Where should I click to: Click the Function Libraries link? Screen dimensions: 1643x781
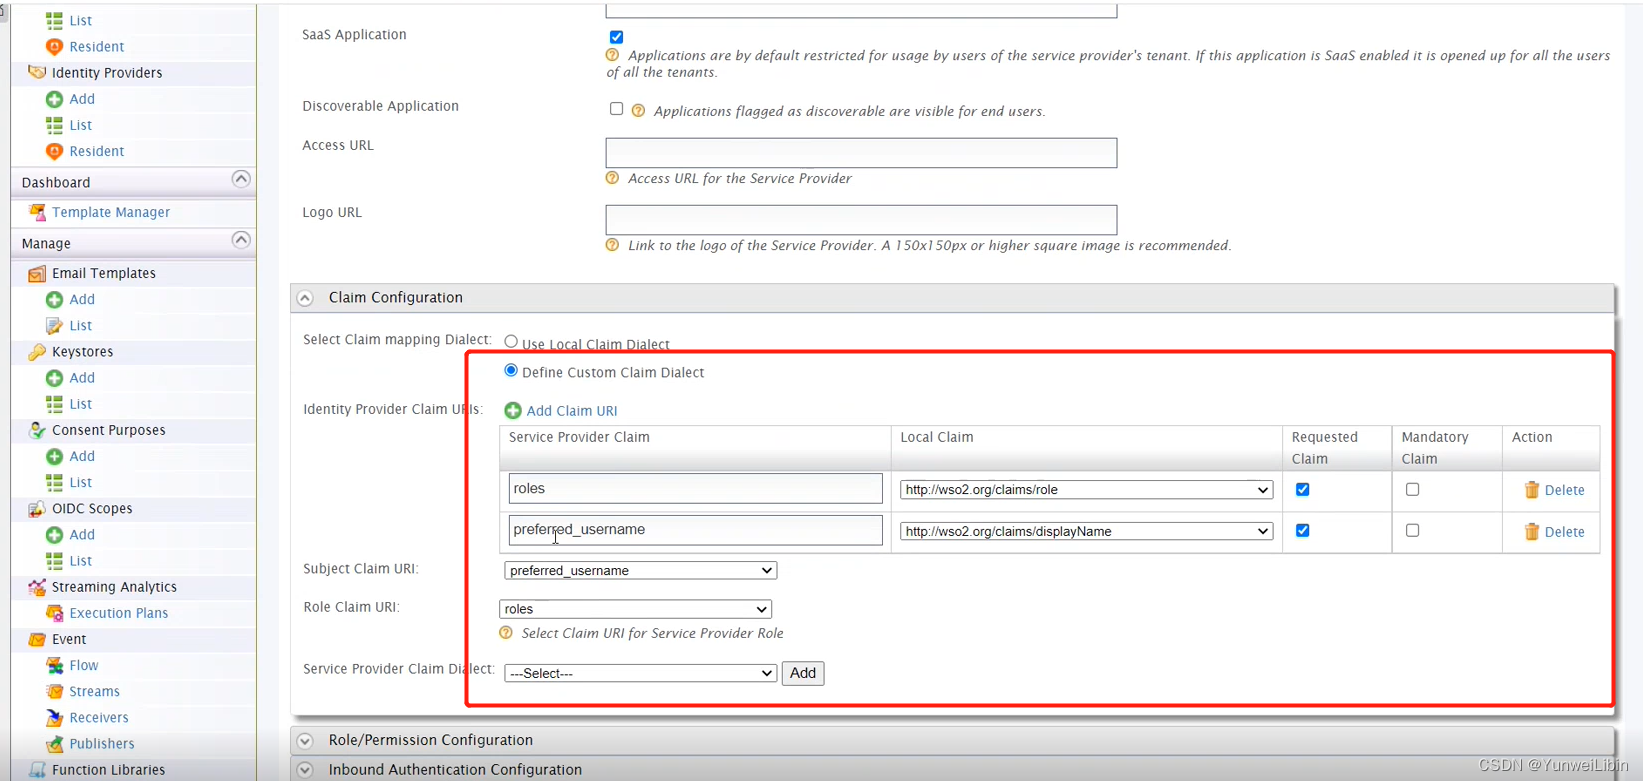point(109,770)
